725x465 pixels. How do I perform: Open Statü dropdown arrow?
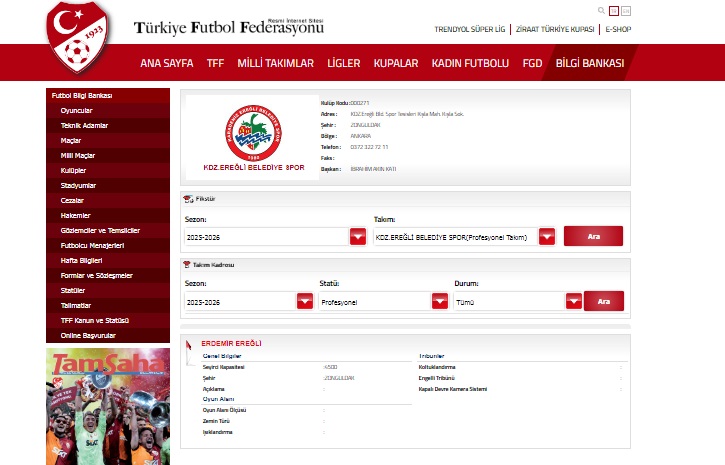click(440, 301)
